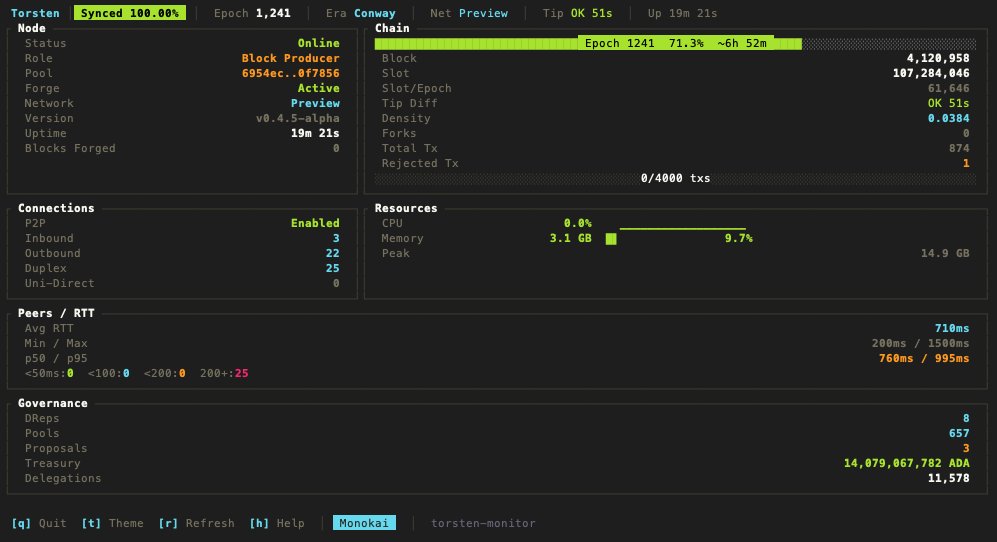Click Slot/Epoch value 61,646
Viewport: 997px width, 542px height.
click(949, 88)
